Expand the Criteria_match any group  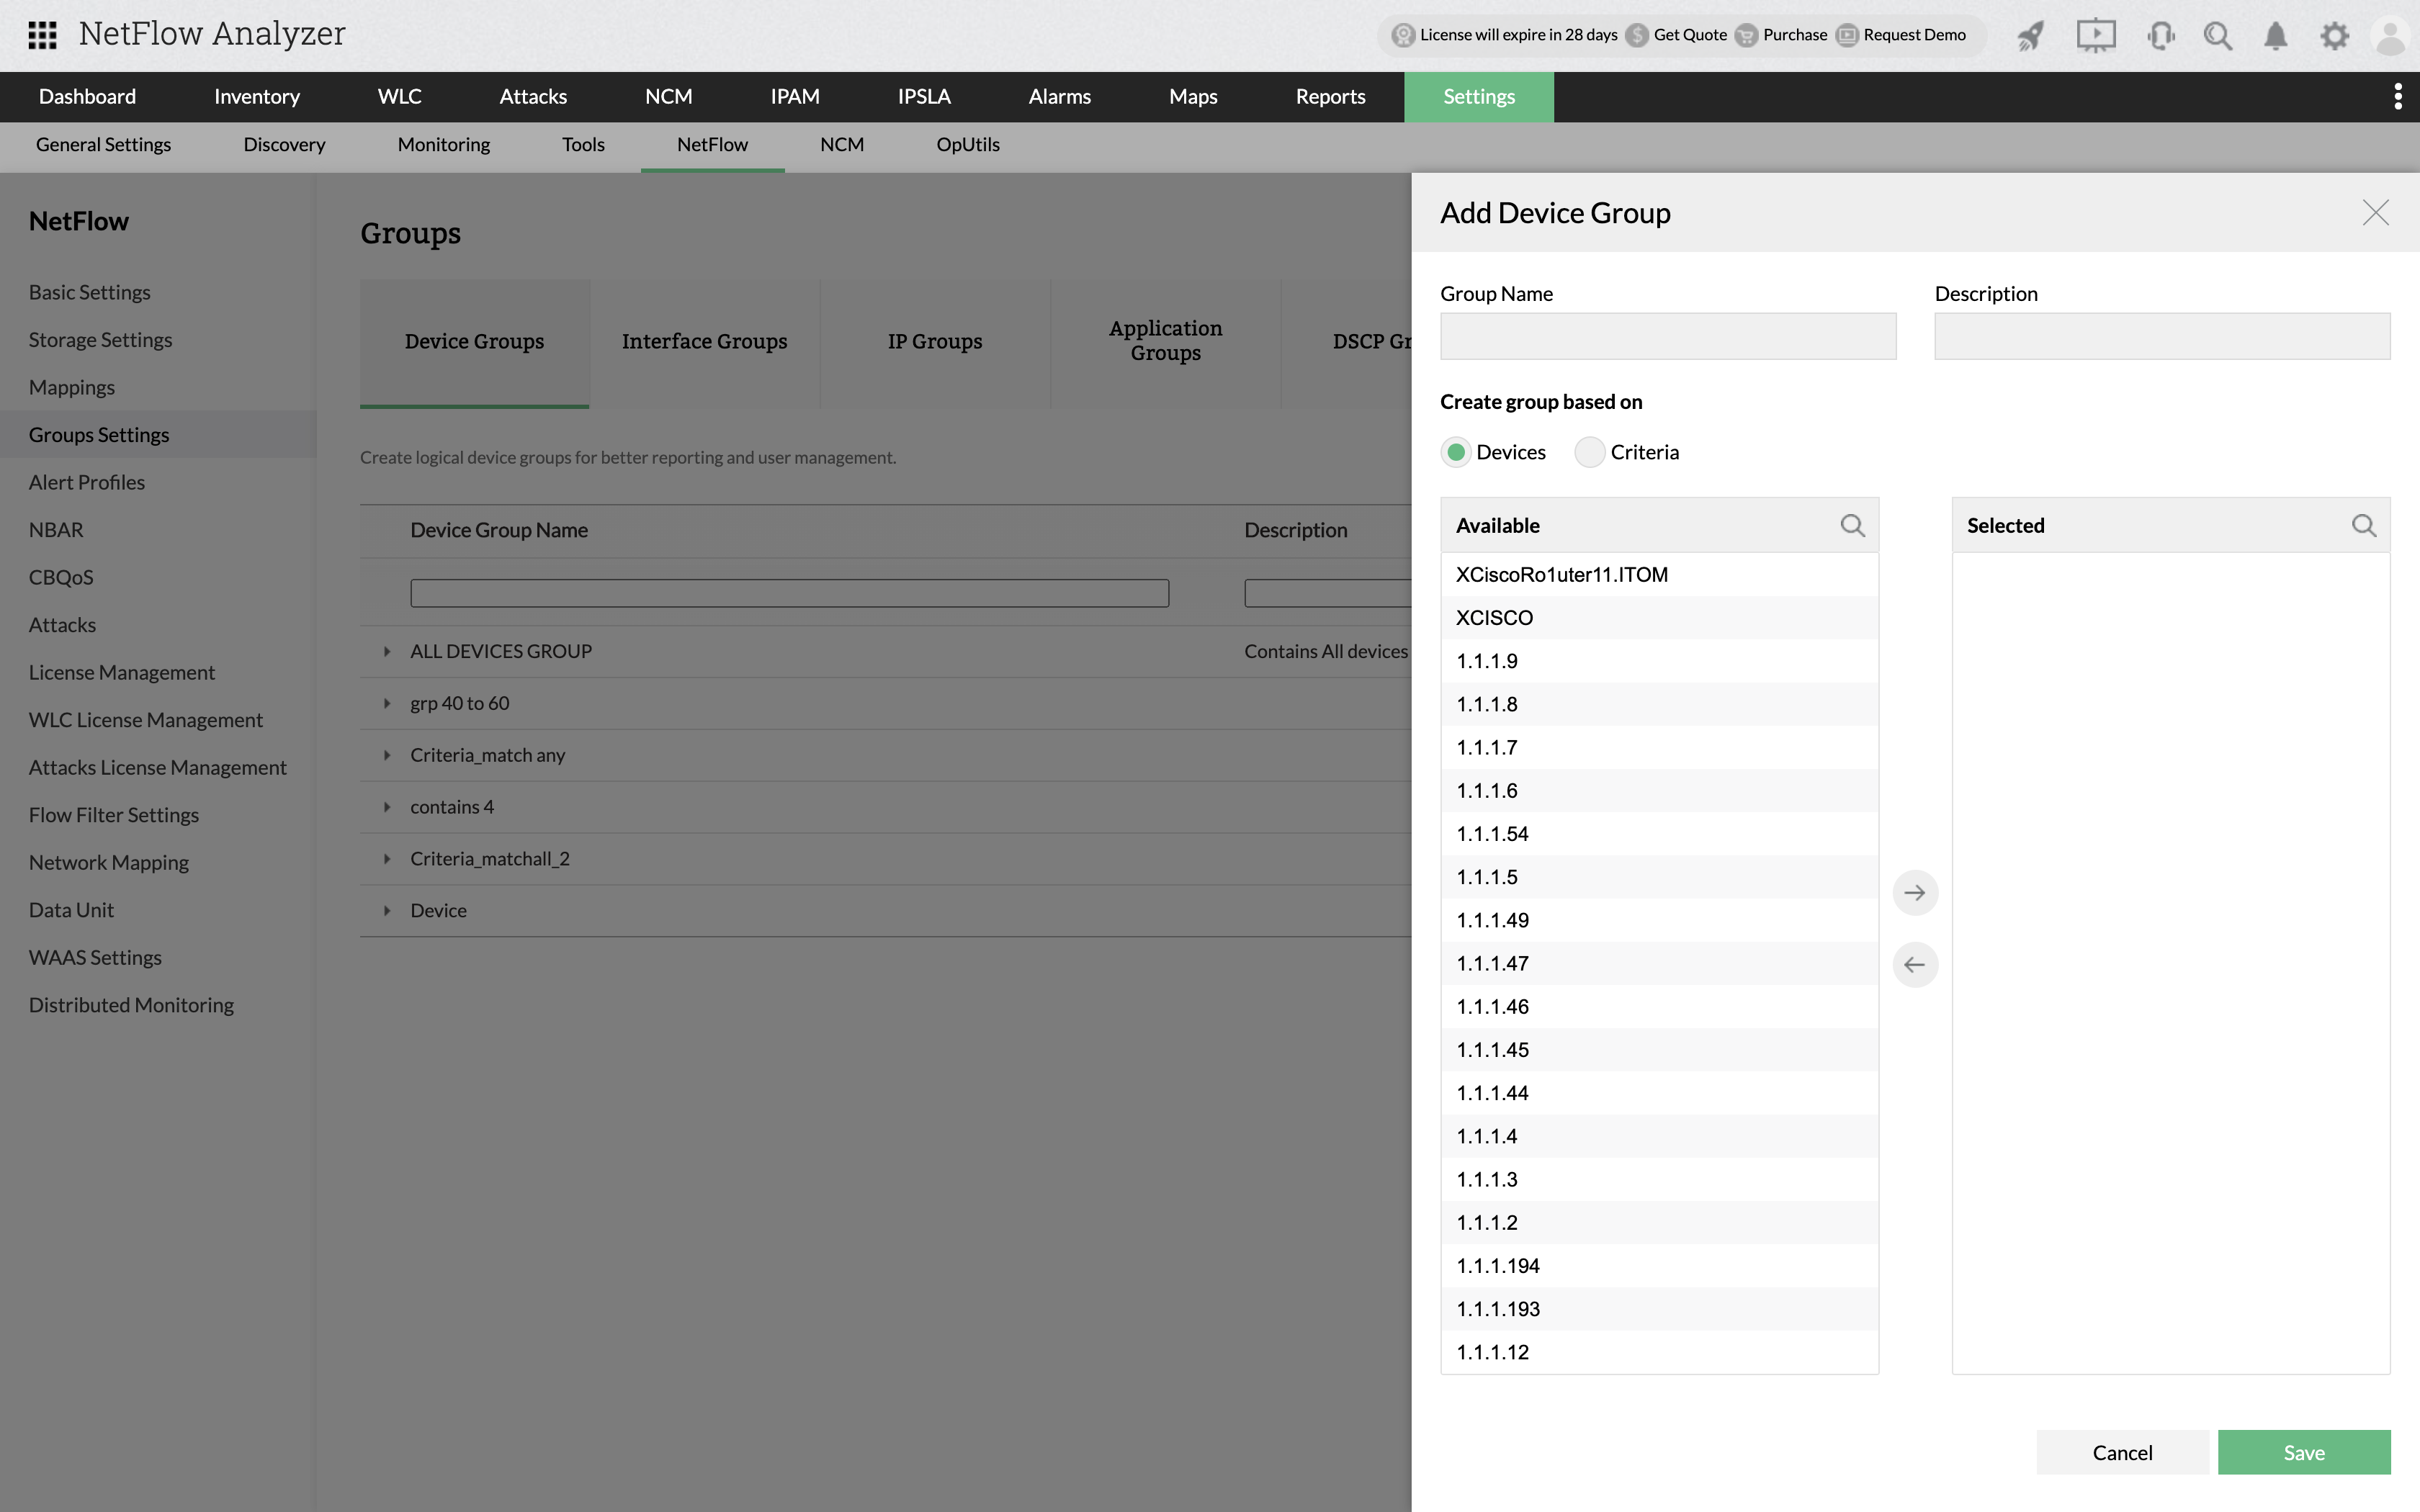387,755
